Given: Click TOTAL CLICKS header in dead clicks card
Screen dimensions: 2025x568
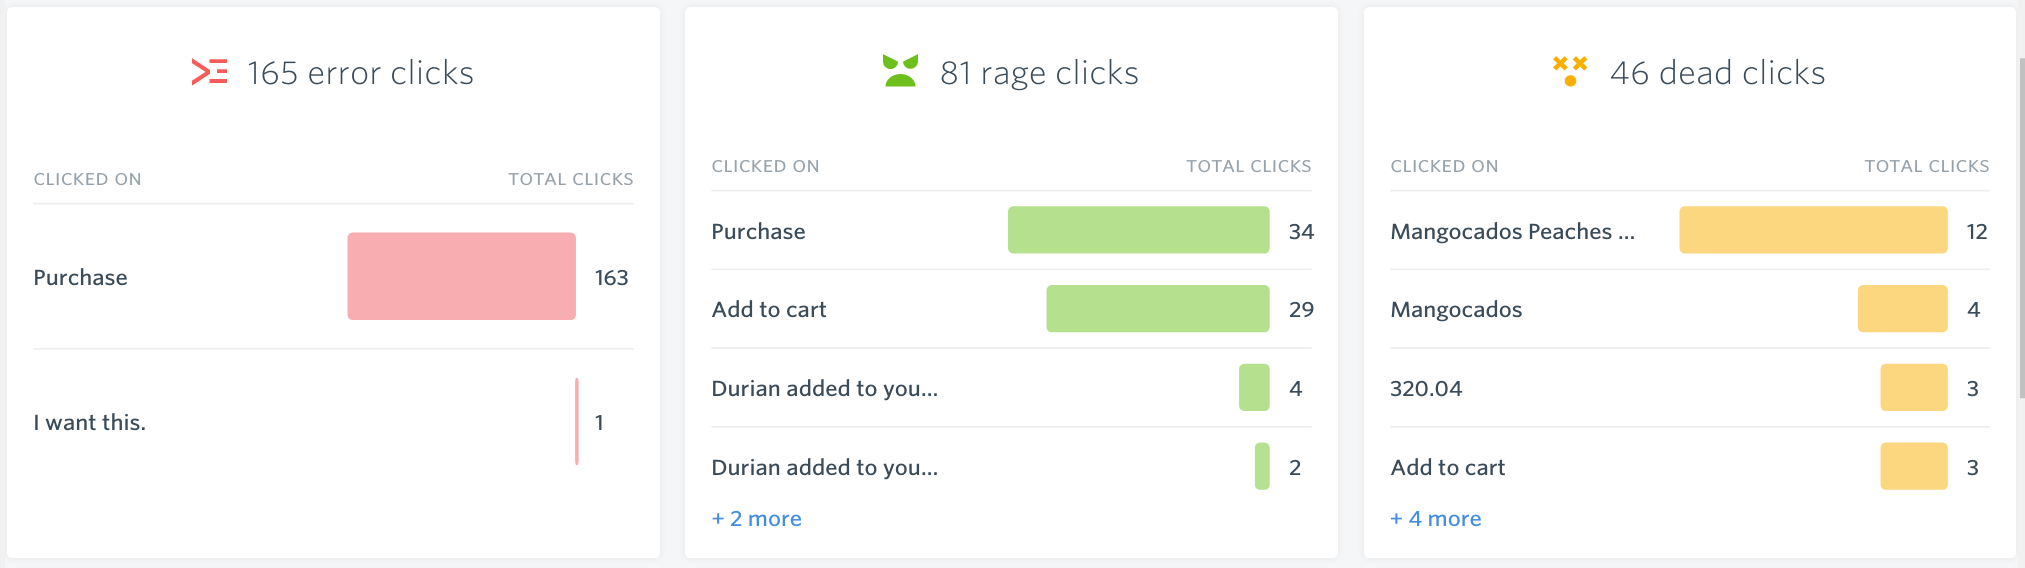Looking at the screenshot, I should [1927, 166].
